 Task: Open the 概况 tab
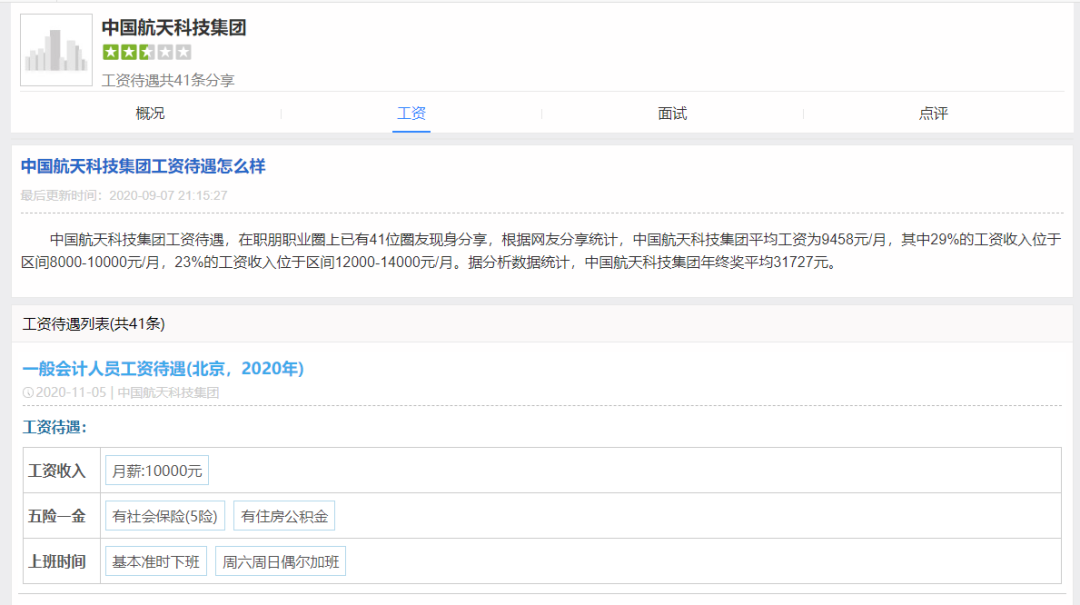150,113
